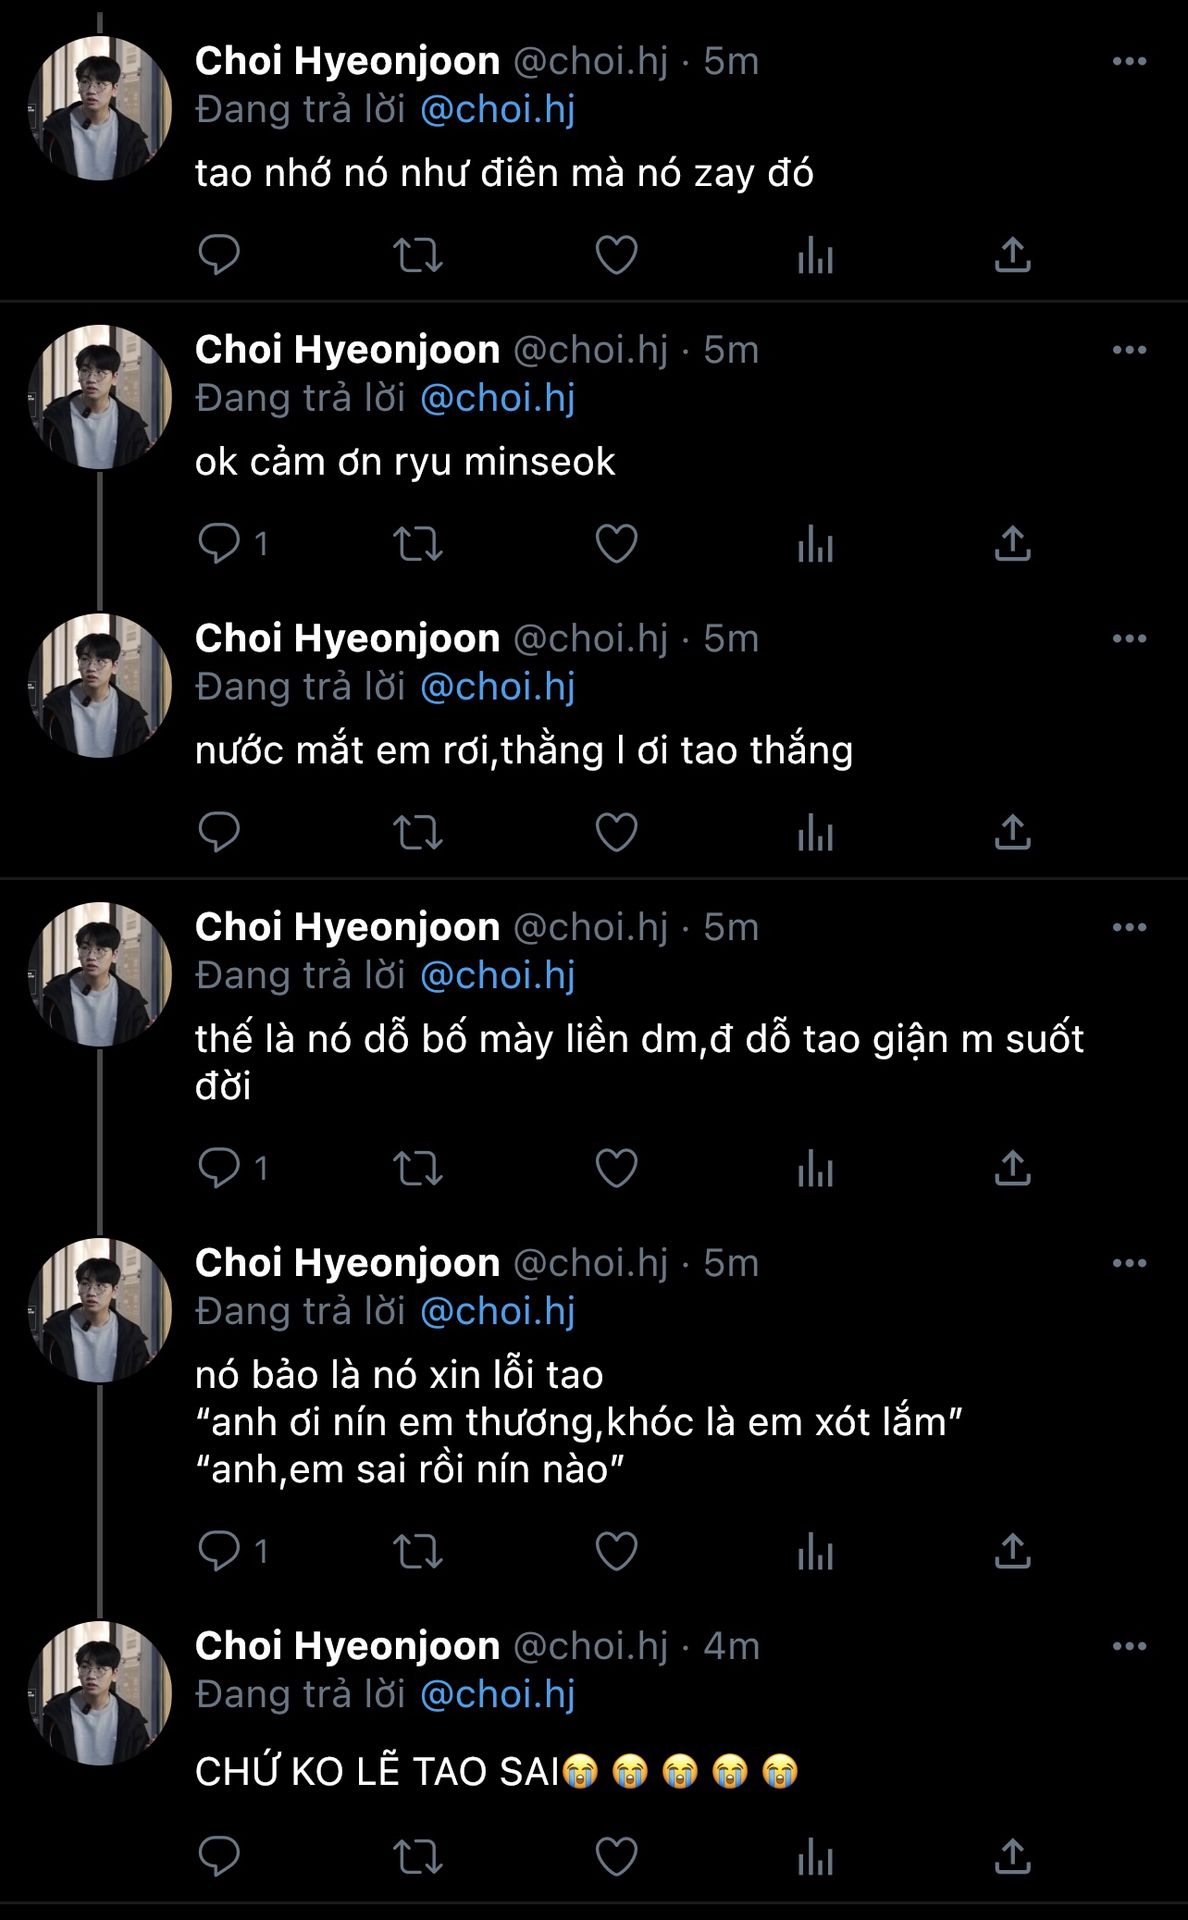Reply to the "thế là nó dỗ bố mày" tweet
This screenshot has height=1920, width=1188.
point(219,1167)
